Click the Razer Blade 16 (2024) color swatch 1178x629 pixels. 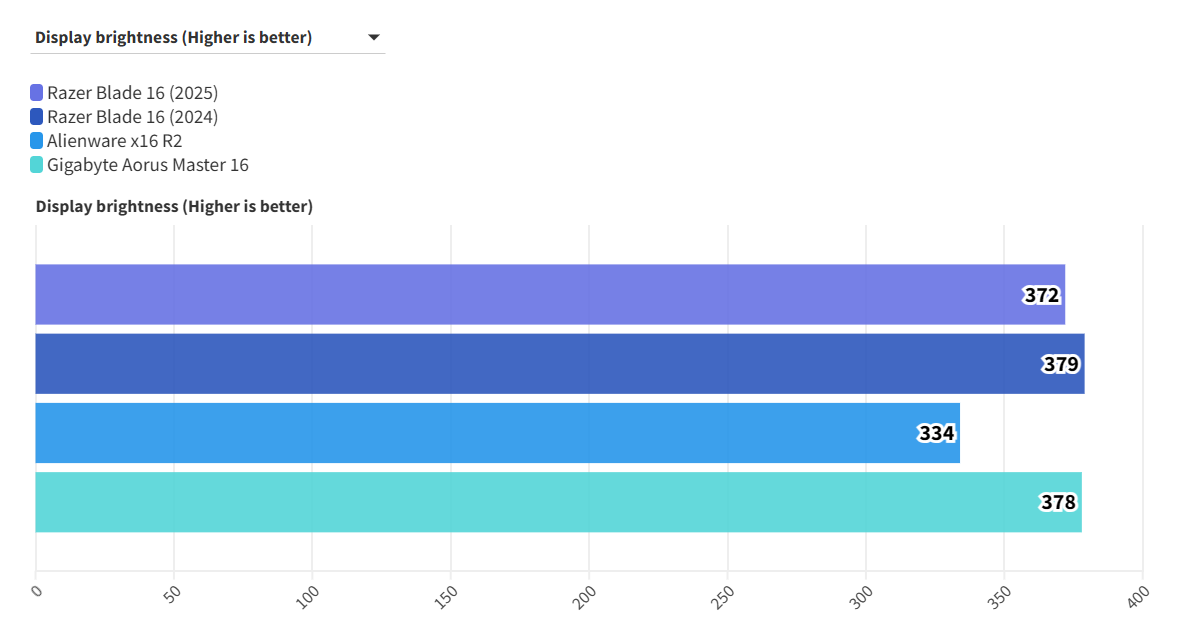(37, 117)
